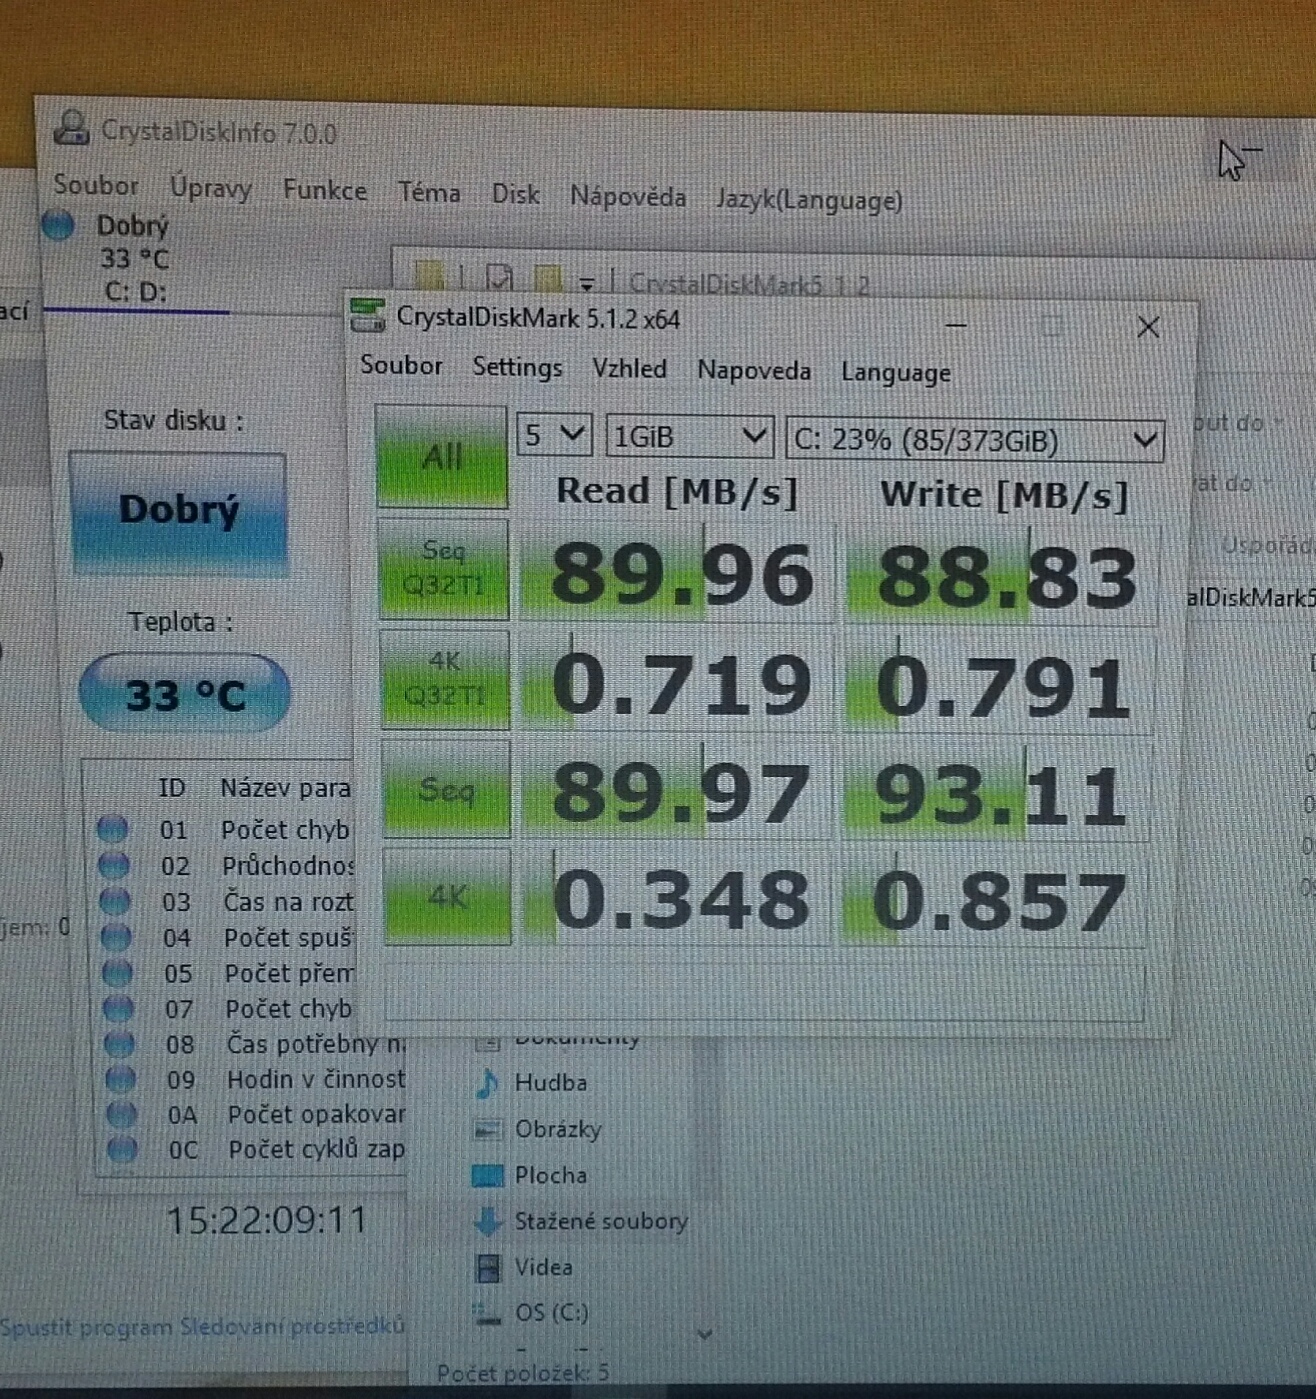Image resolution: width=1316 pixels, height=1399 pixels.
Task: Click the status circle for attribute ID 09
Action: tap(120, 1079)
